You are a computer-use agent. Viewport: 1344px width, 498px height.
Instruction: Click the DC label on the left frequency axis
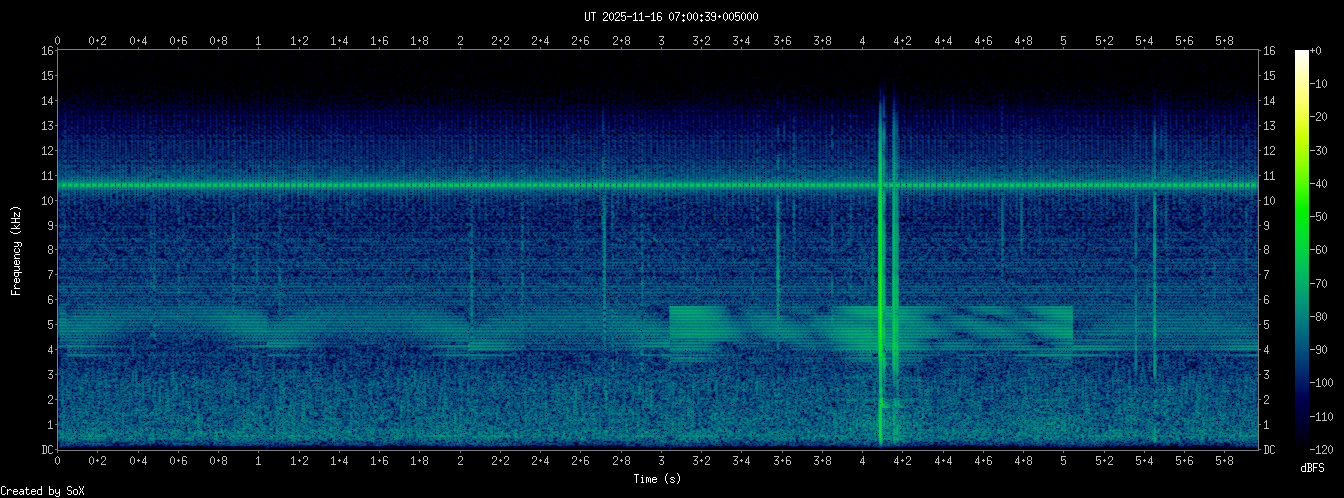[x=46, y=450]
